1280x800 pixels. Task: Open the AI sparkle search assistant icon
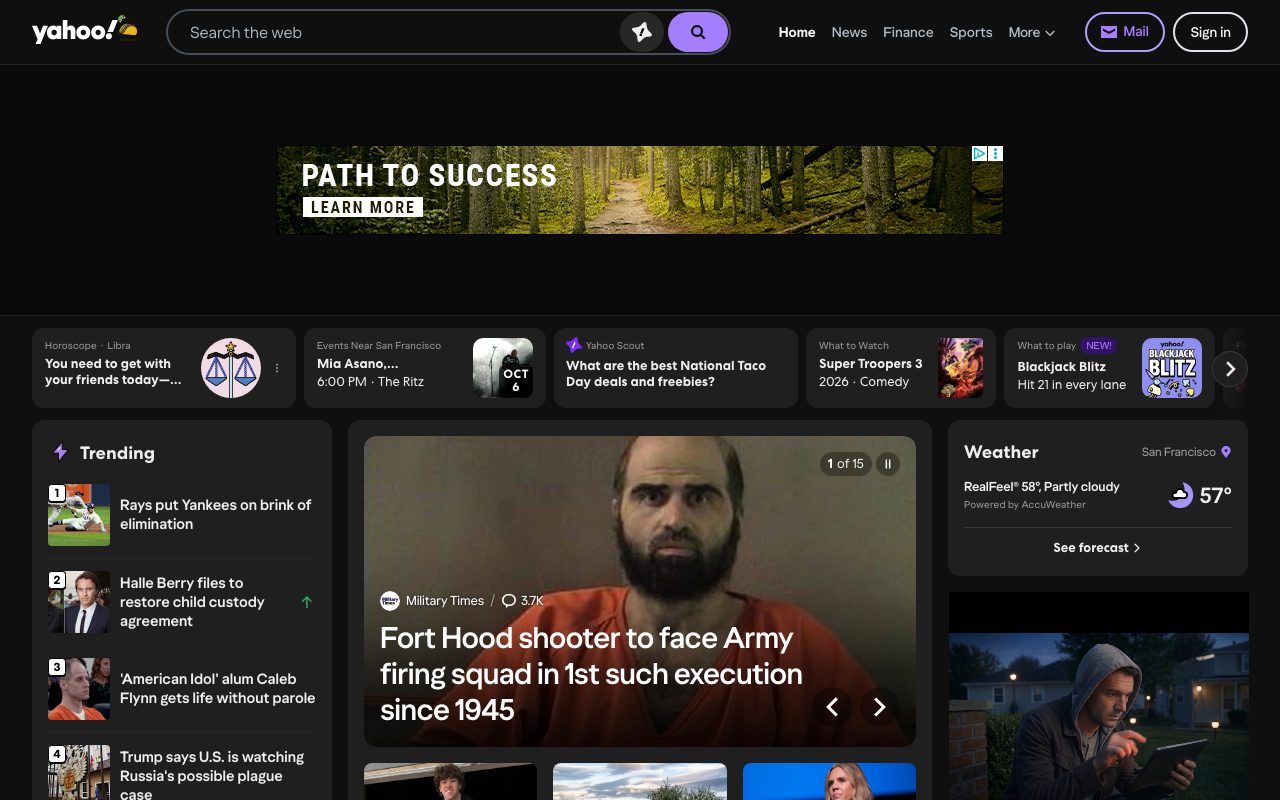(x=642, y=32)
